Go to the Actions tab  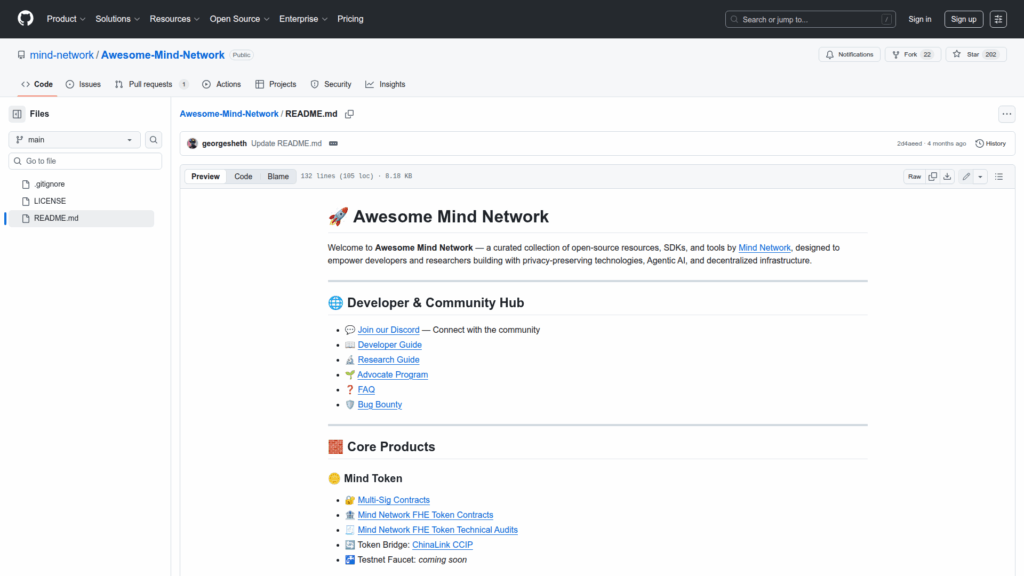(221, 84)
